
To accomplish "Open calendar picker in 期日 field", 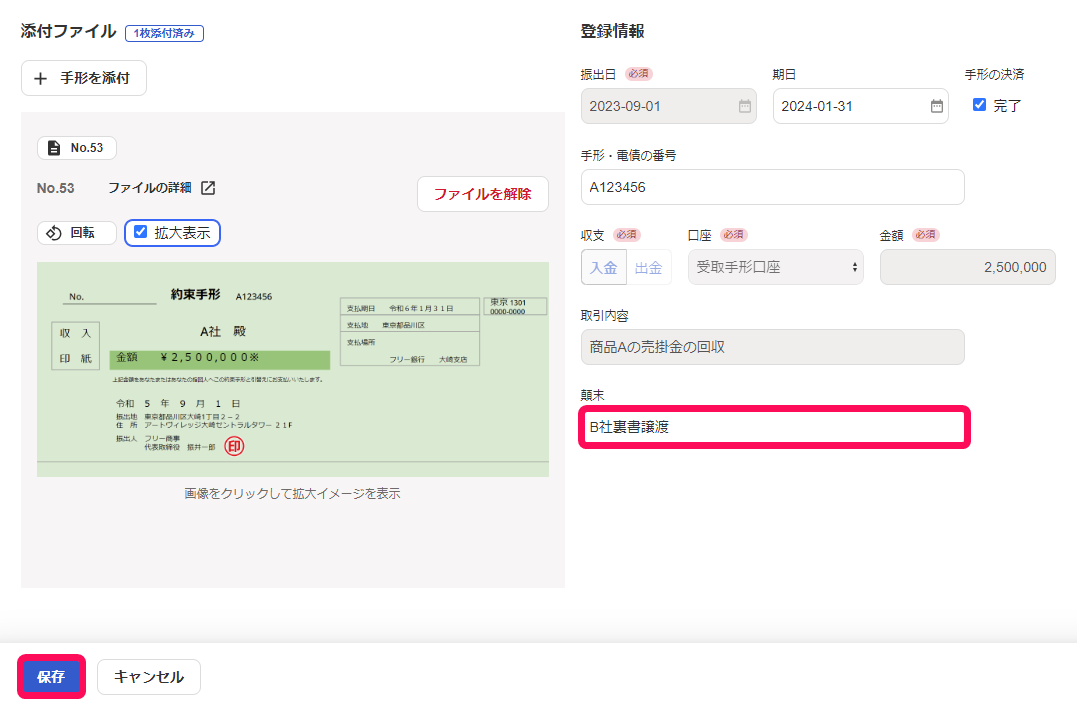I will click(937, 106).
